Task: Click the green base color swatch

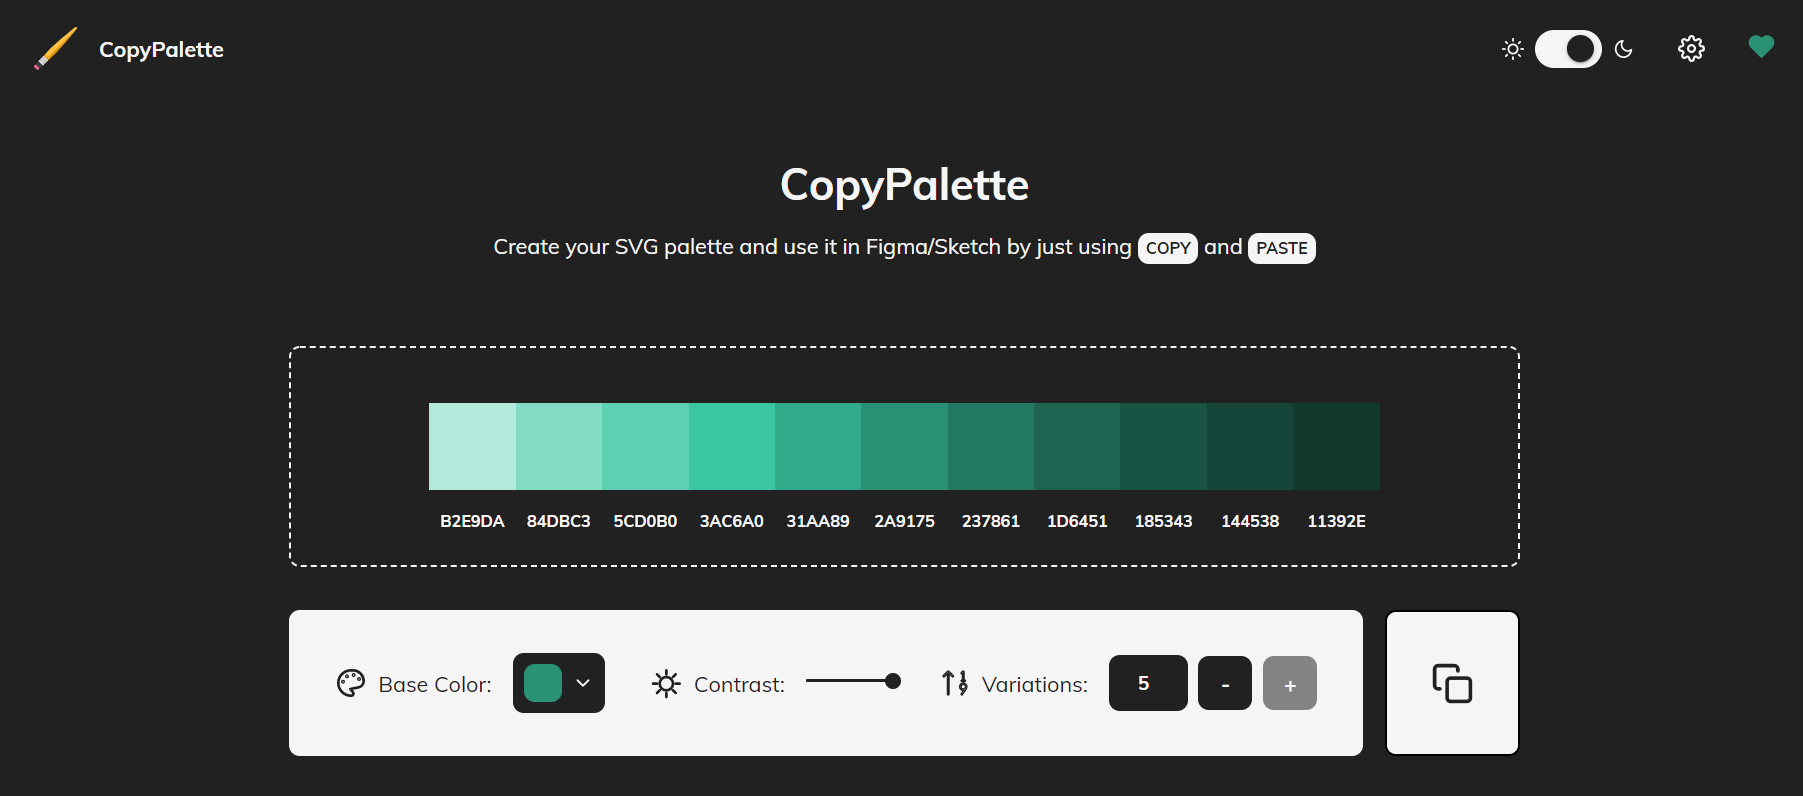Action: coord(543,683)
